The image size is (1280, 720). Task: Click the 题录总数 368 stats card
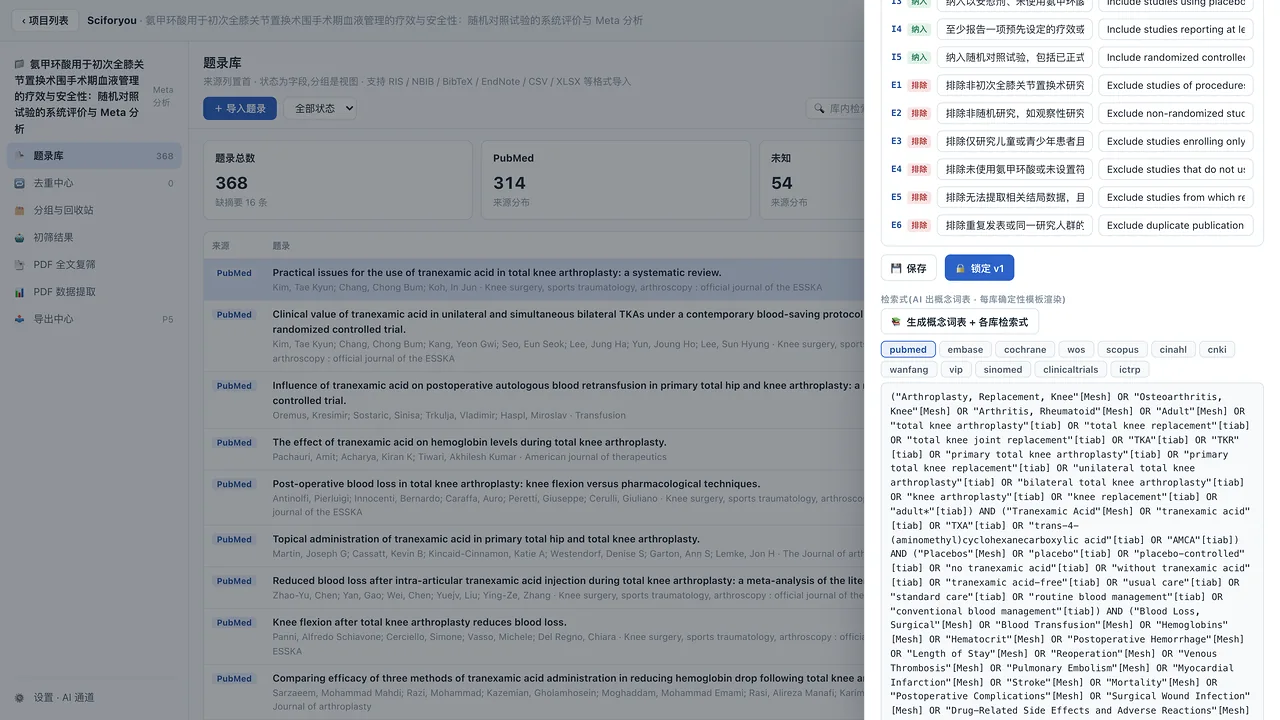[338, 180]
